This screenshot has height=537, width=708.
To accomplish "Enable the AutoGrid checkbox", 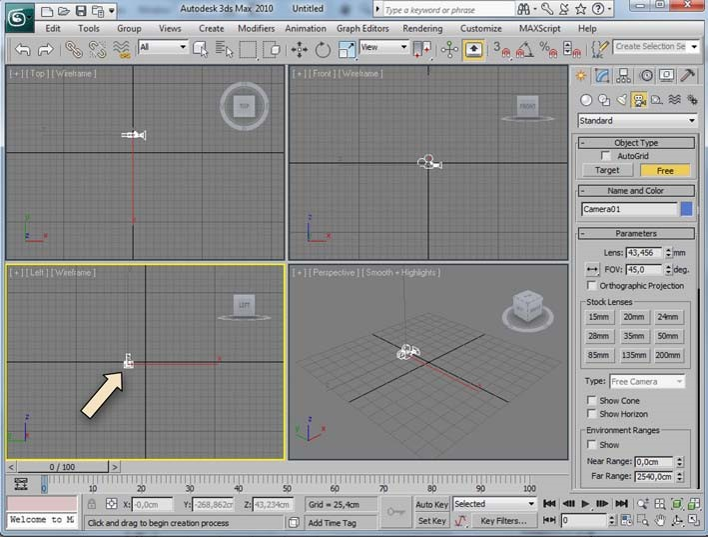I will point(606,156).
